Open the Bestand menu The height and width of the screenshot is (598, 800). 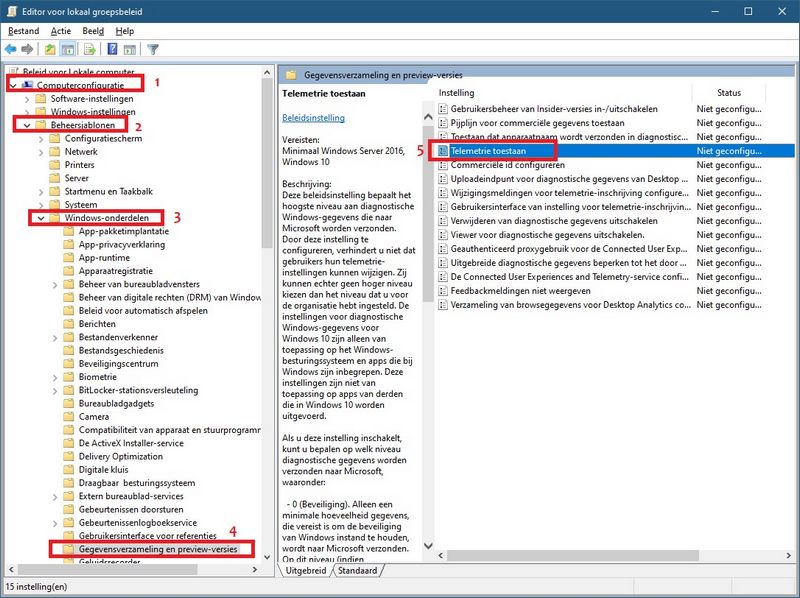coord(22,30)
